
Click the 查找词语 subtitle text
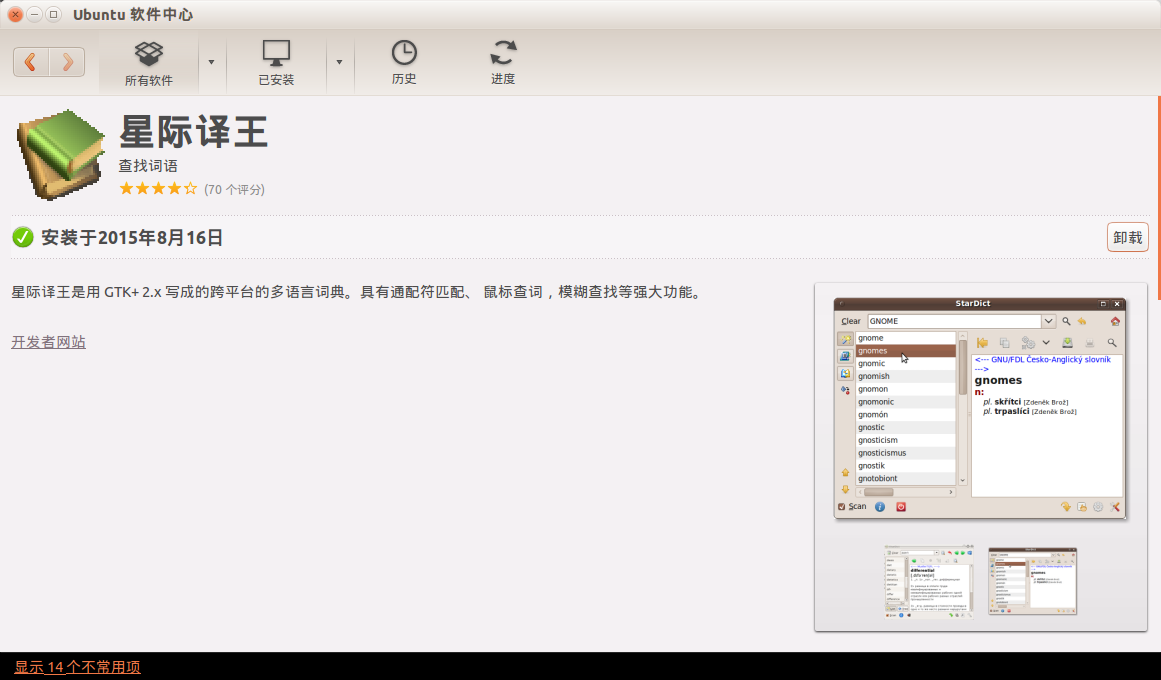(148, 166)
